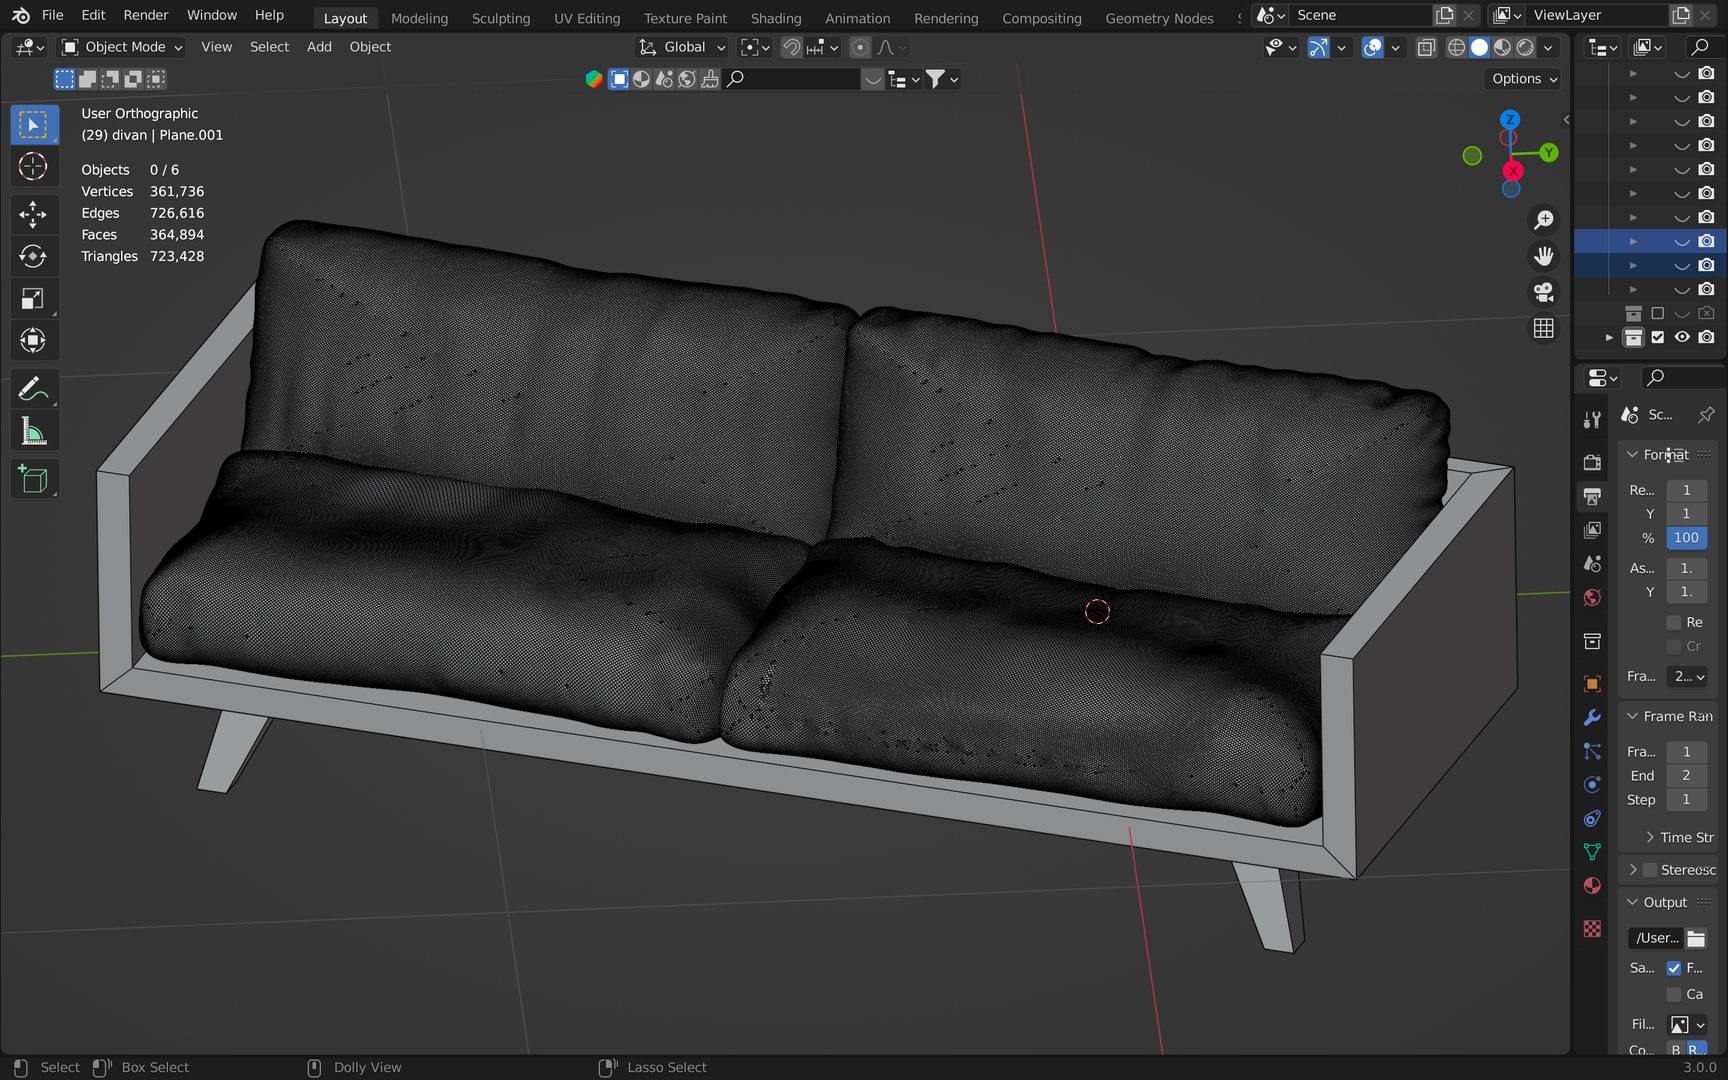Activate the Scale tool
Screen dimensions: 1728x1080
(x=33, y=298)
